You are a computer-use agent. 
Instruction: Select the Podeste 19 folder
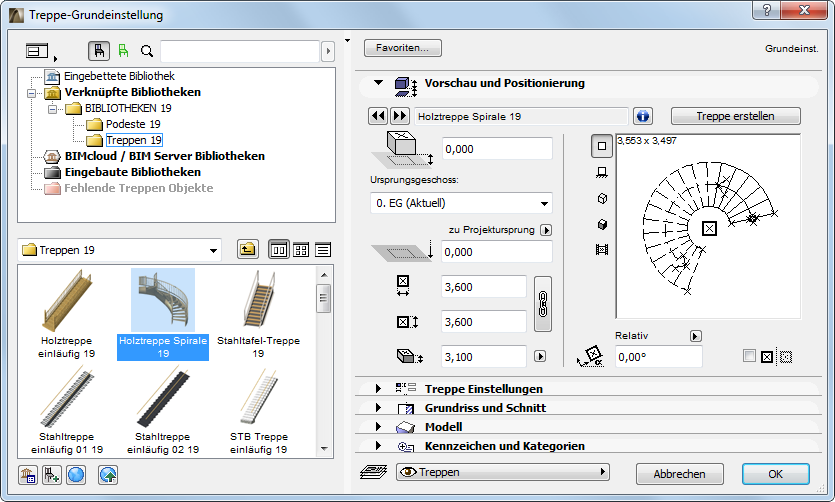pyautogui.click(x=133, y=124)
